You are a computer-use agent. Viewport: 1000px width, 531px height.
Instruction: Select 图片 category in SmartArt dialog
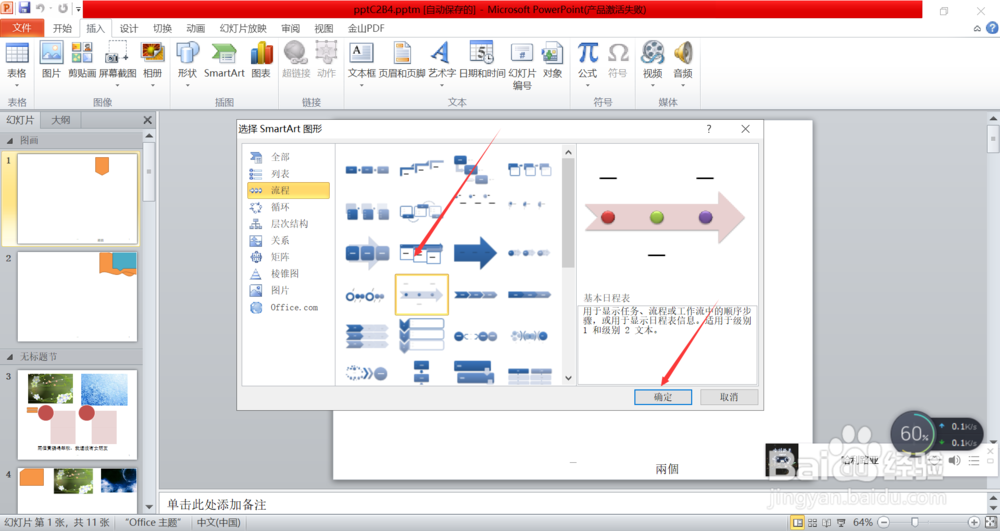click(288, 290)
